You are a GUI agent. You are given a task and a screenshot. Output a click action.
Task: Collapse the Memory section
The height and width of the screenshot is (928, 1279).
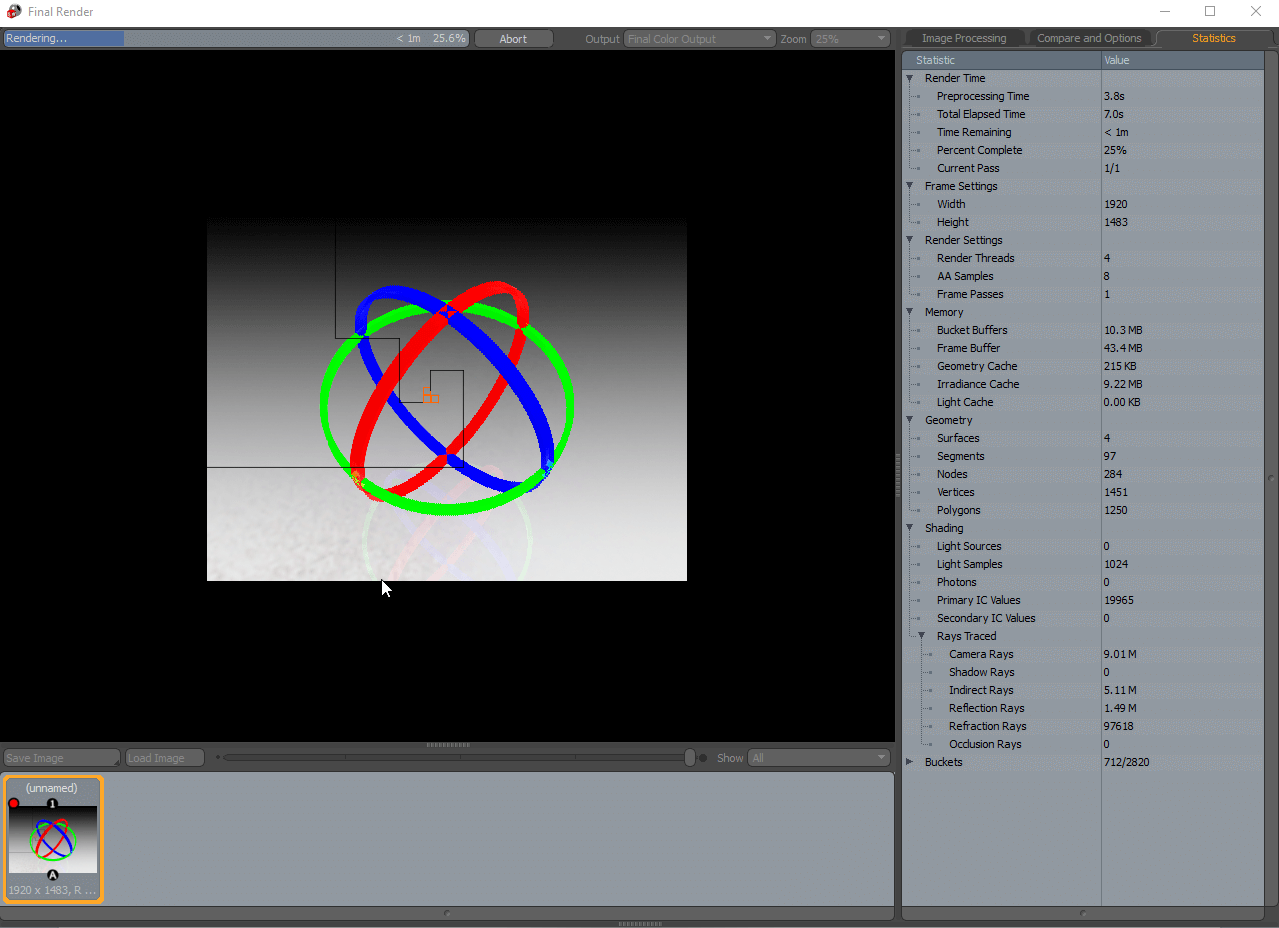coord(910,312)
